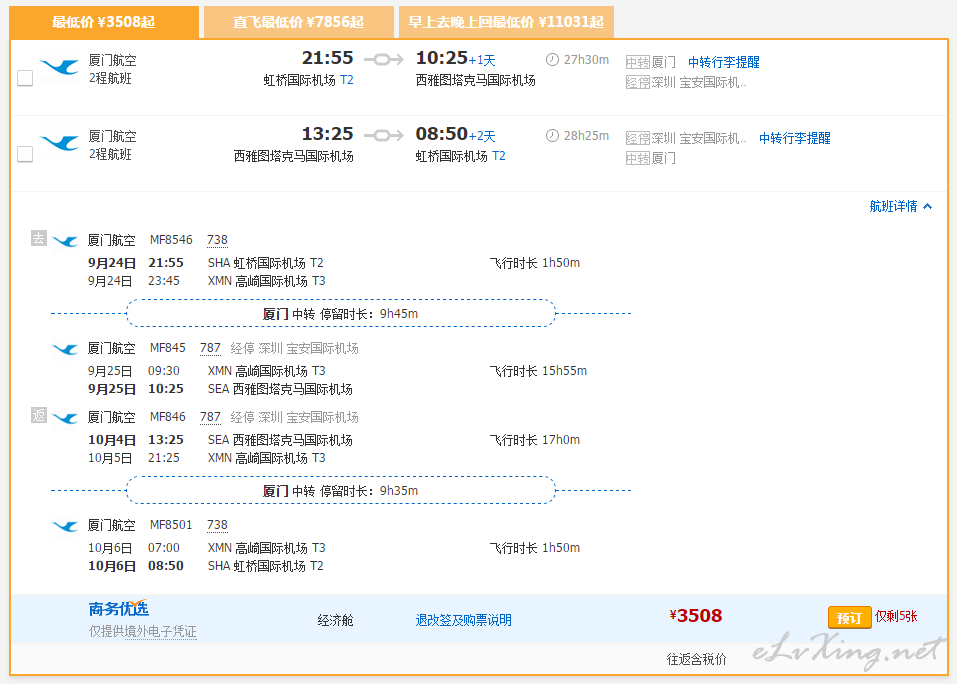Viewport: 957px width, 684px height.
Task: Open 中转行李提醒 link on outbound flight
Action: (724, 62)
